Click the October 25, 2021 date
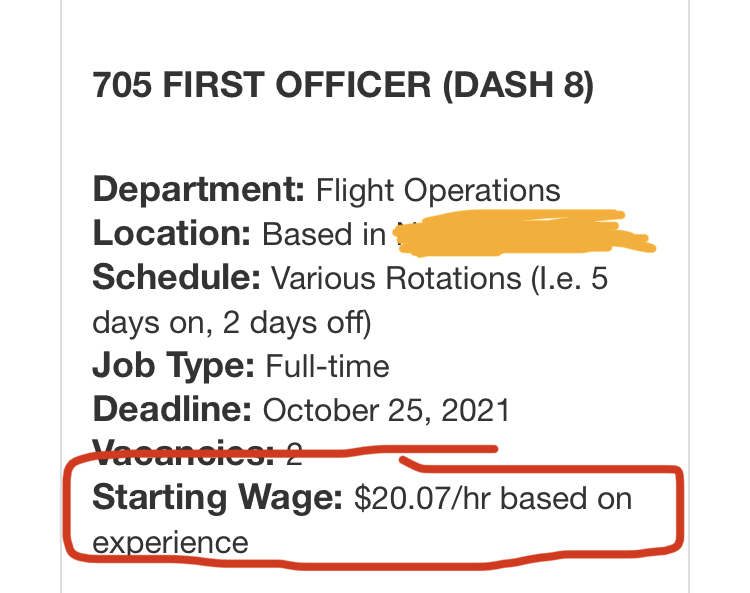Image resolution: width=750 pixels, height=593 pixels. 386,410
